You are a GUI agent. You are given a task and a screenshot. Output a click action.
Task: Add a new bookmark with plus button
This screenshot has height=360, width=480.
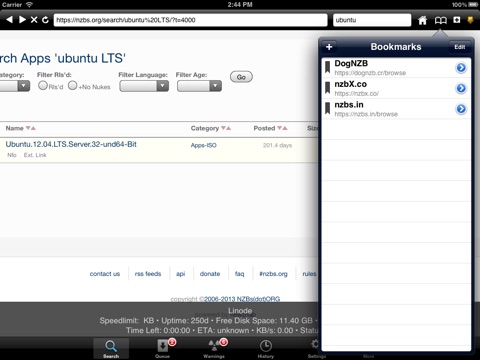[x=329, y=47]
